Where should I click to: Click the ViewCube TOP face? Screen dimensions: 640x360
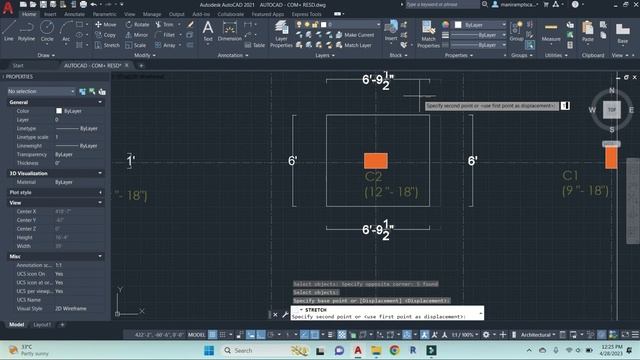point(611,110)
